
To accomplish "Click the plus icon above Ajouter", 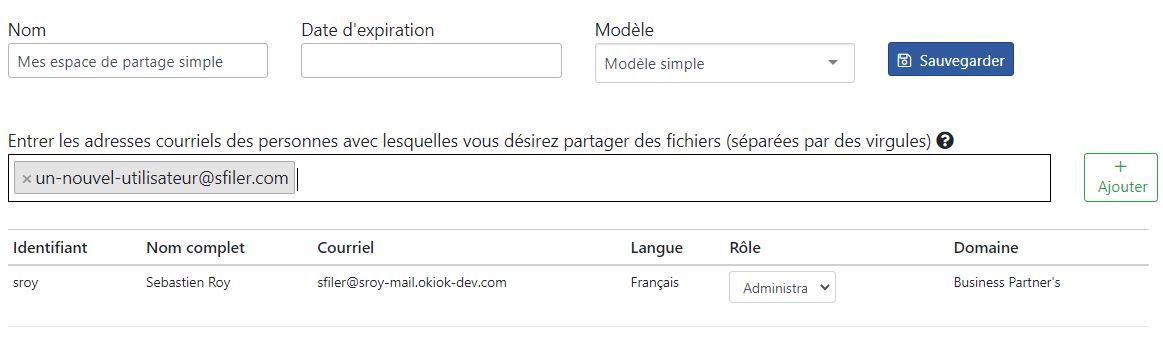I will (1121, 167).
